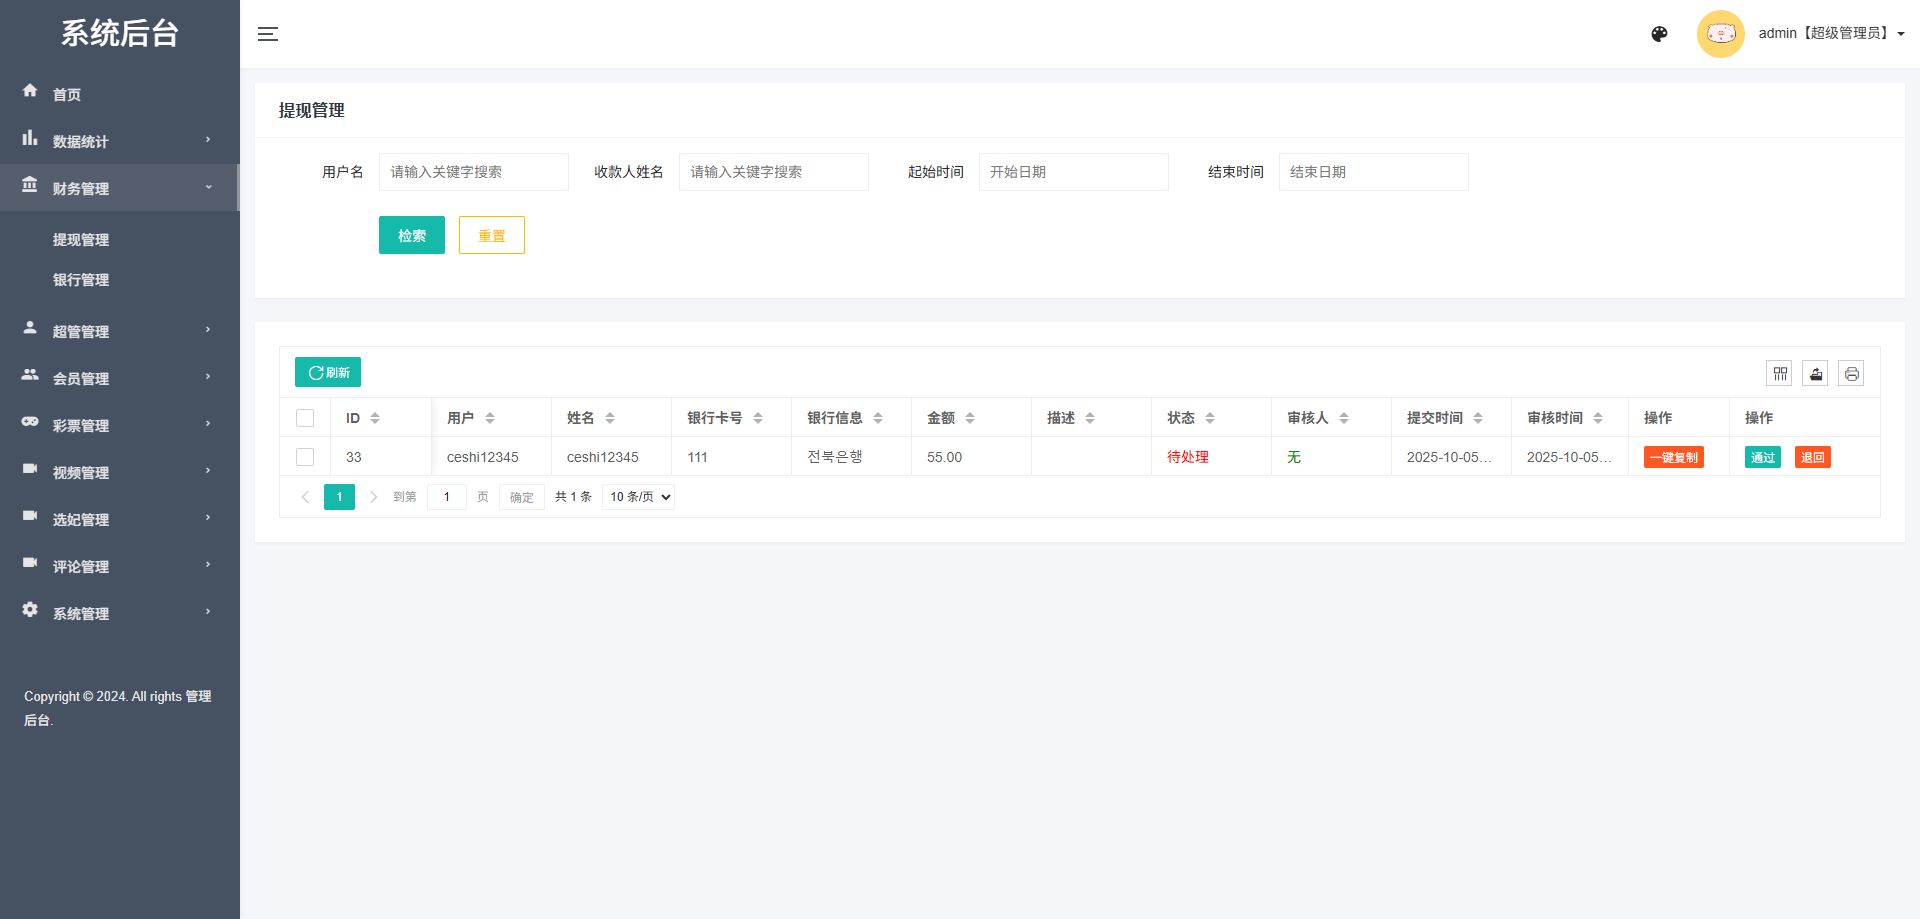Expand the 数据统计 menu arrow
Viewport: 1920px width, 919px height.
(x=208, y=139)
